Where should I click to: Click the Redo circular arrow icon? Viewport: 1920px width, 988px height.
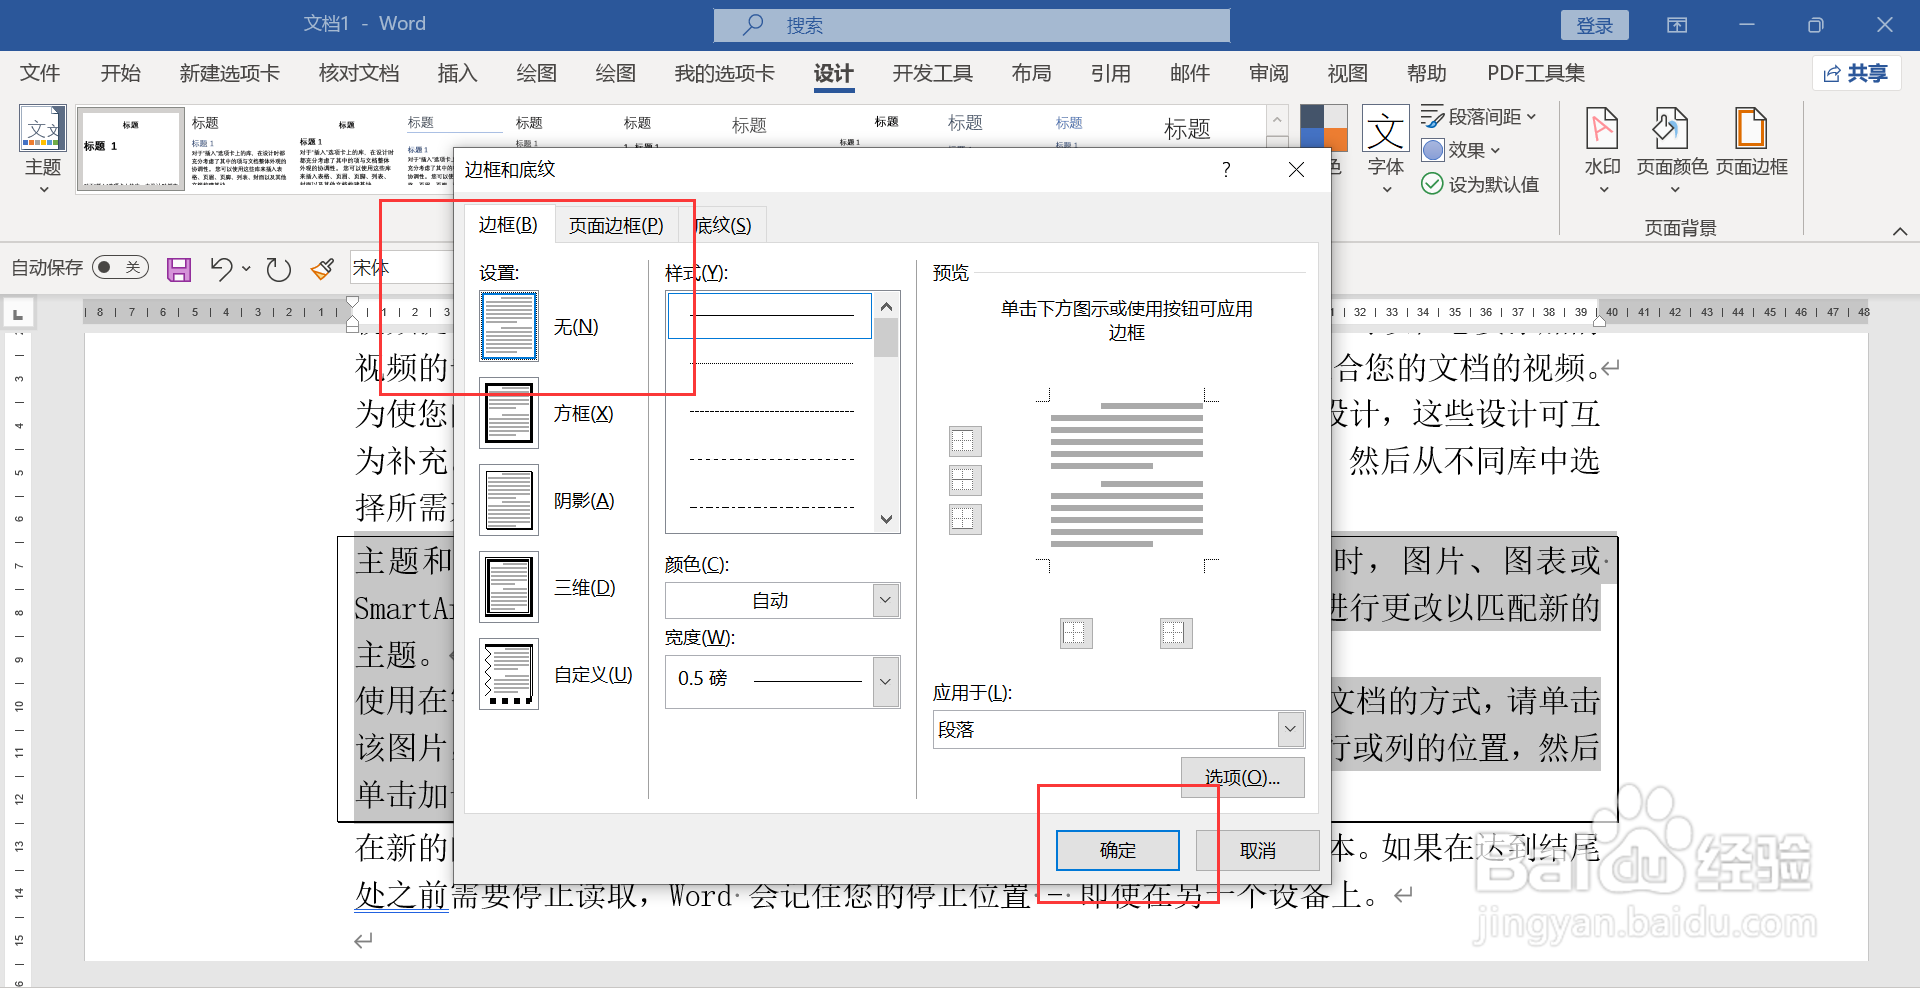[279, 269]
